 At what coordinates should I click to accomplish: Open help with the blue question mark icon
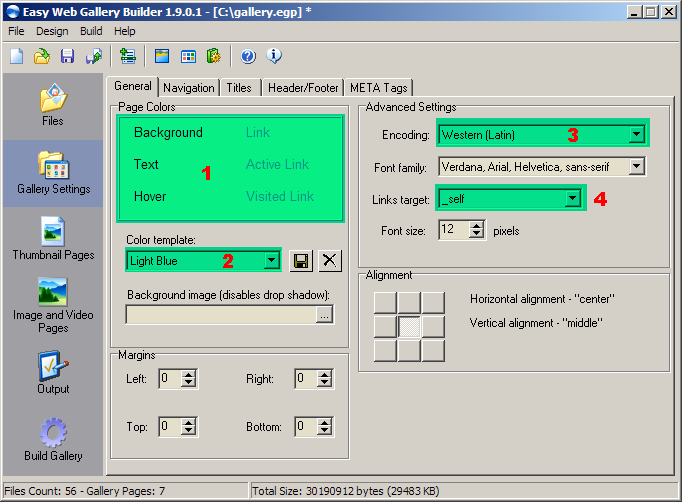click(x=248, y=56)
